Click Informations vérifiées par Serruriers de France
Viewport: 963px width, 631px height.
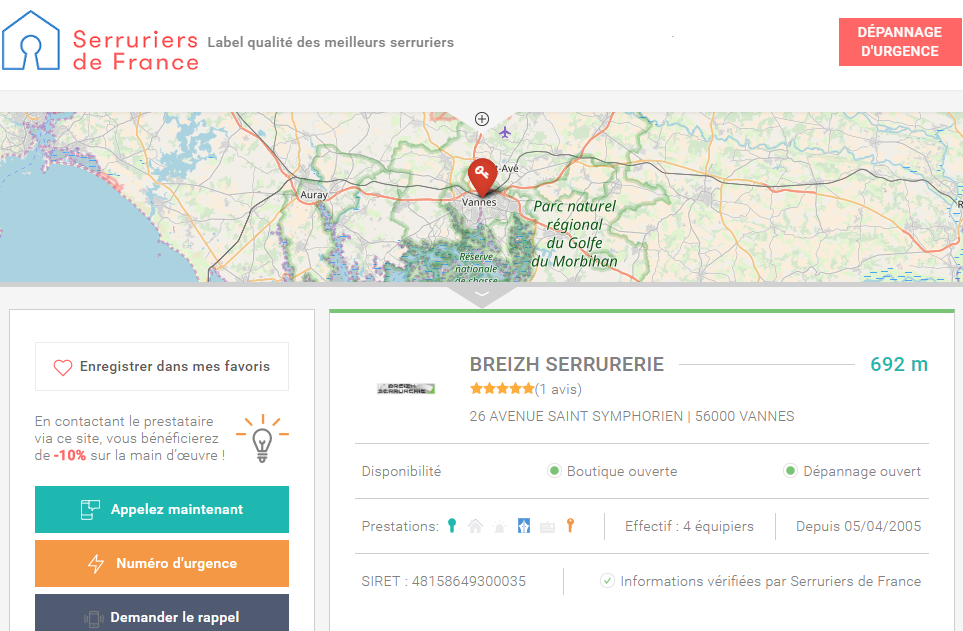coord(770,581)
